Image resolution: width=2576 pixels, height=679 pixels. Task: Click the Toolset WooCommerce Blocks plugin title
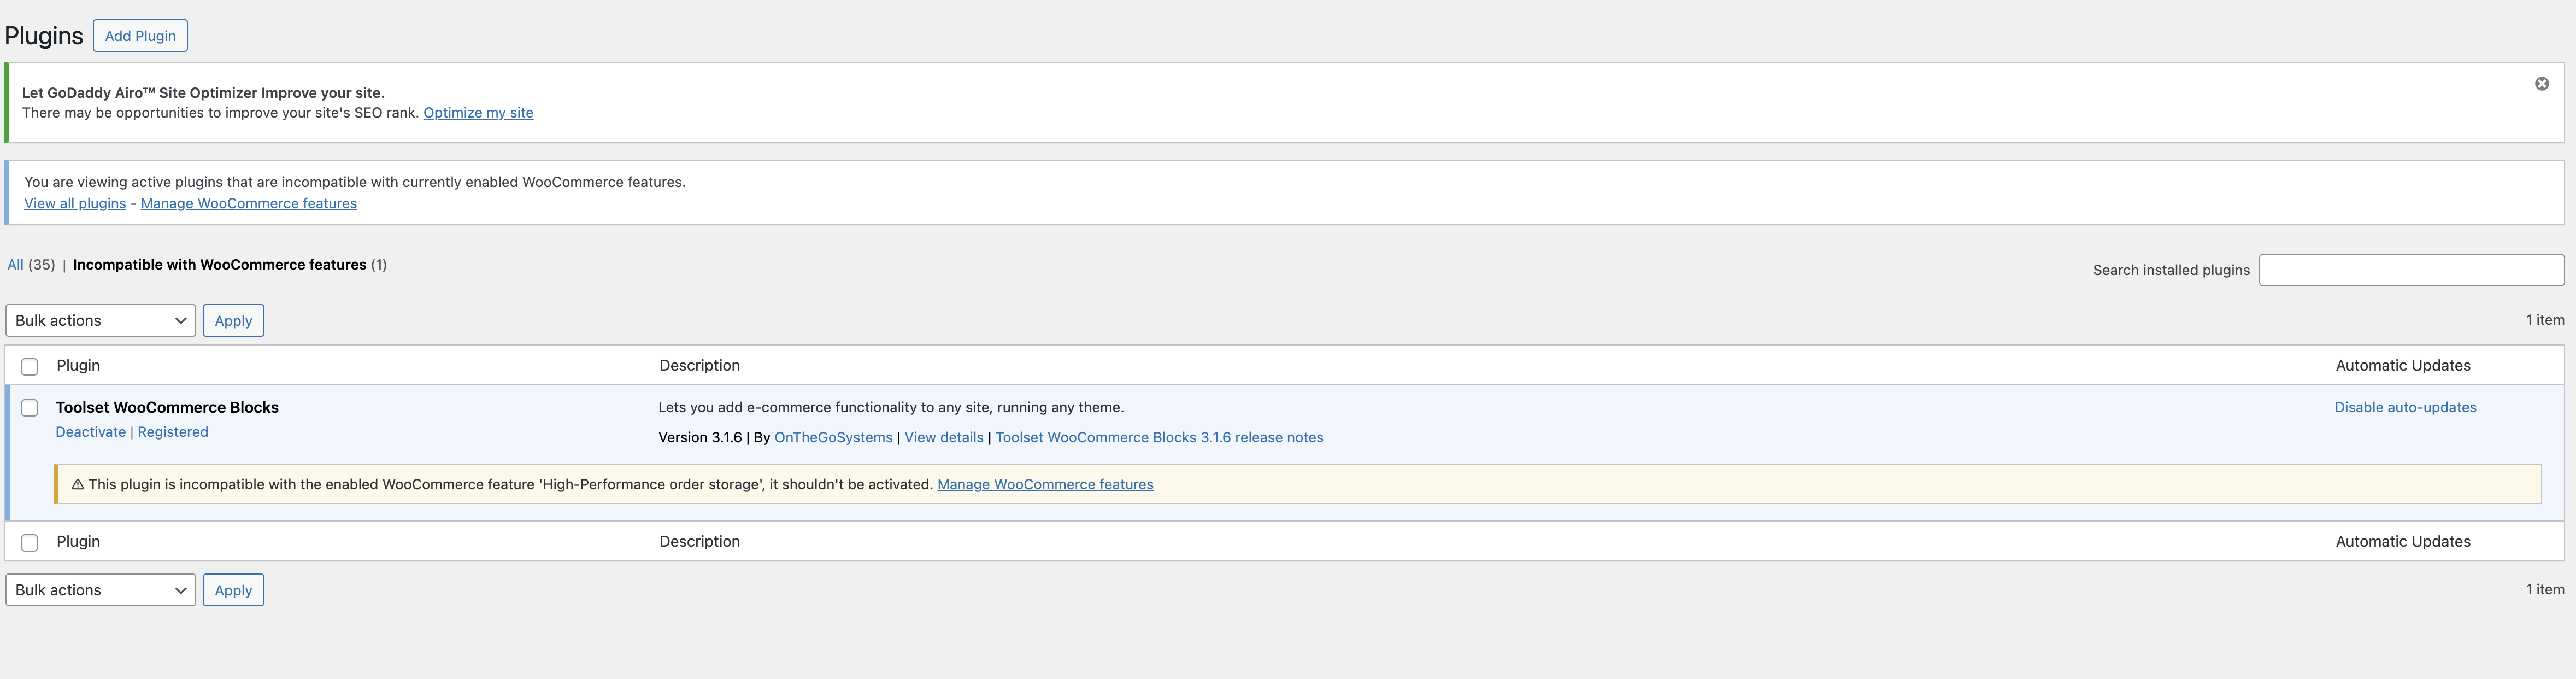167,408
